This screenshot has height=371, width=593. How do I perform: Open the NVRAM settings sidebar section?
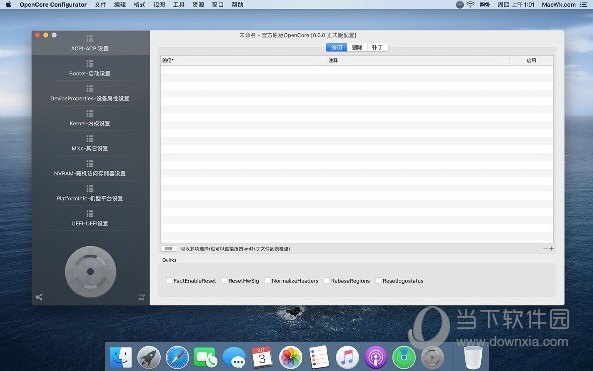(x=90, y=168)
